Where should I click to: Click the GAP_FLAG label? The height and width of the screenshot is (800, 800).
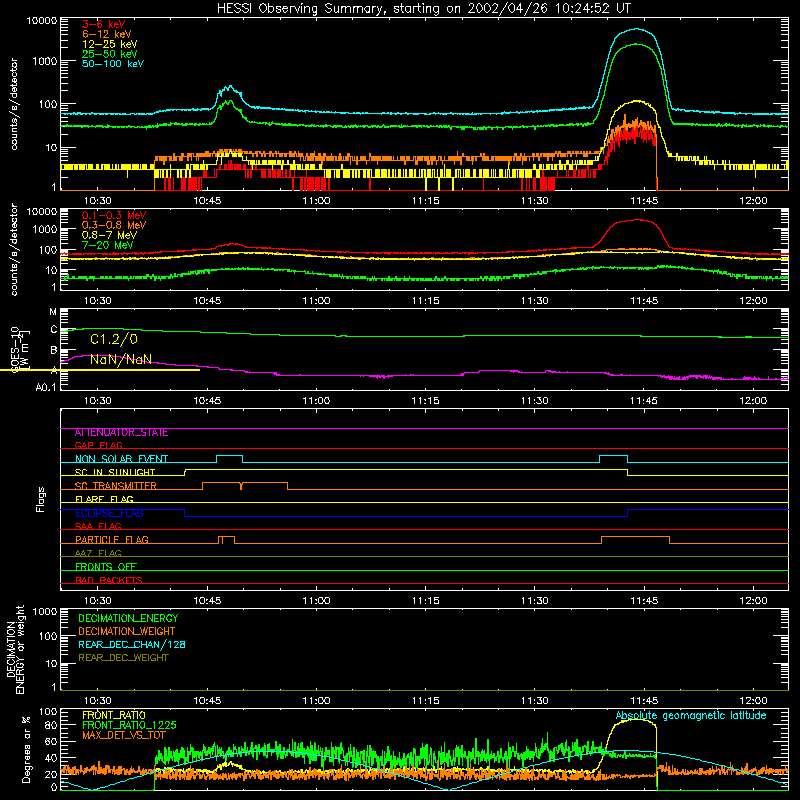[x=98, y=445]
